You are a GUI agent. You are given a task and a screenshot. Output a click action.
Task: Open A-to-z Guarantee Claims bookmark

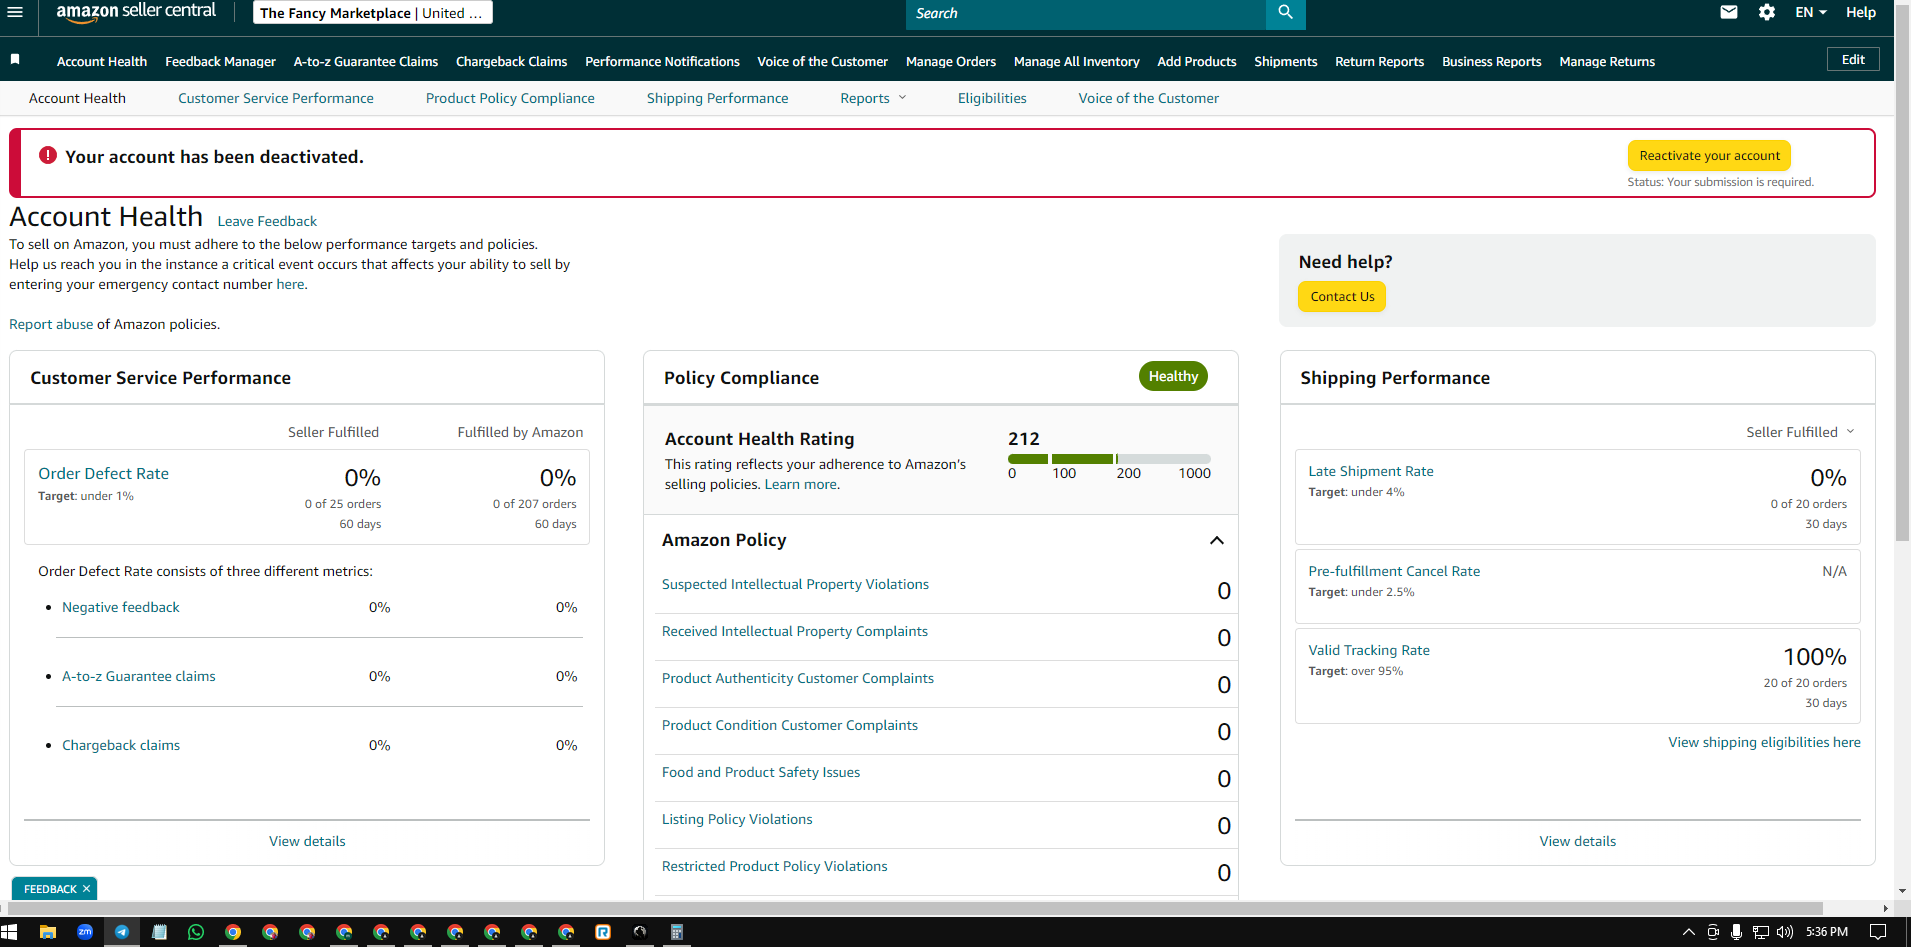pos(366,61)
